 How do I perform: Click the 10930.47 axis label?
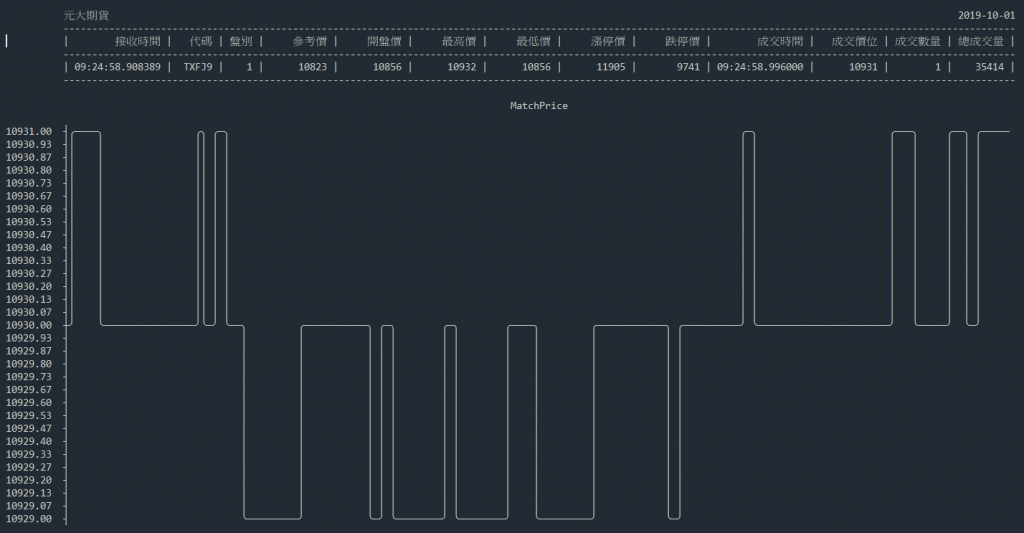click(29, 234)
